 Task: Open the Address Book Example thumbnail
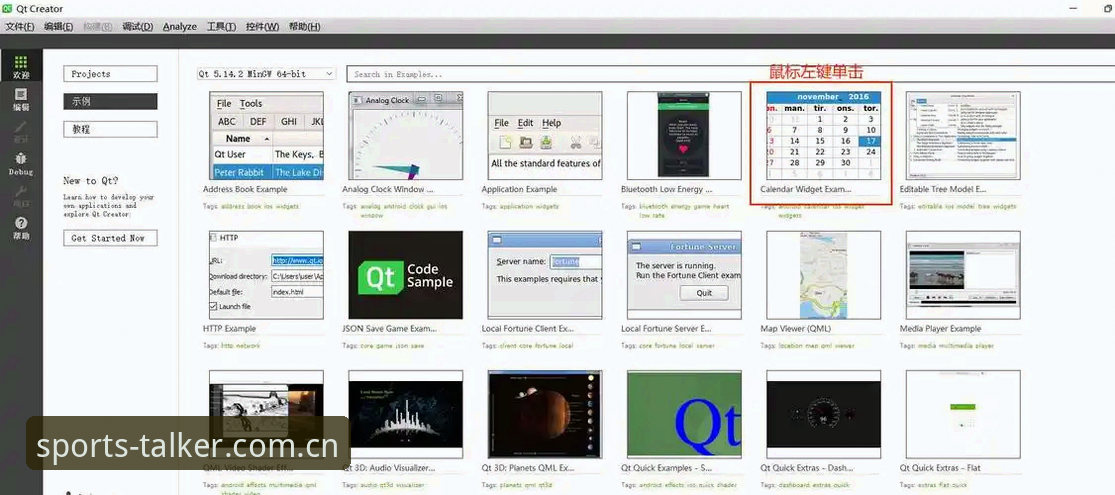[266, 135]
